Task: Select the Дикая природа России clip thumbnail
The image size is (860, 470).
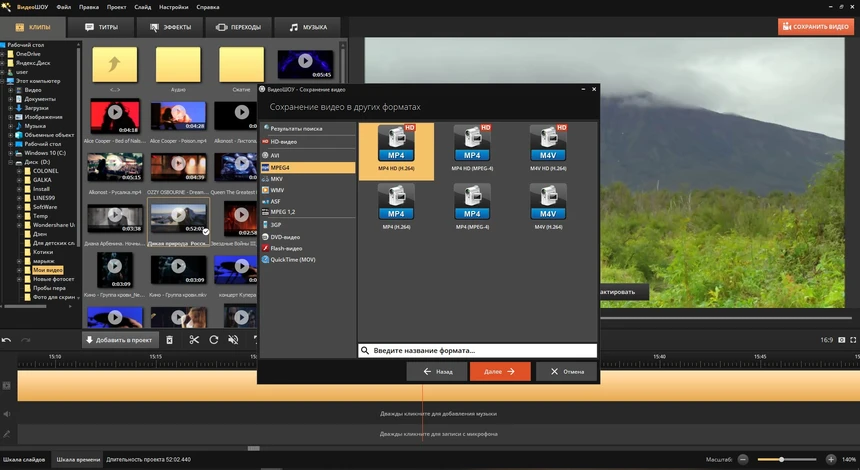Action: coord(178,217)
